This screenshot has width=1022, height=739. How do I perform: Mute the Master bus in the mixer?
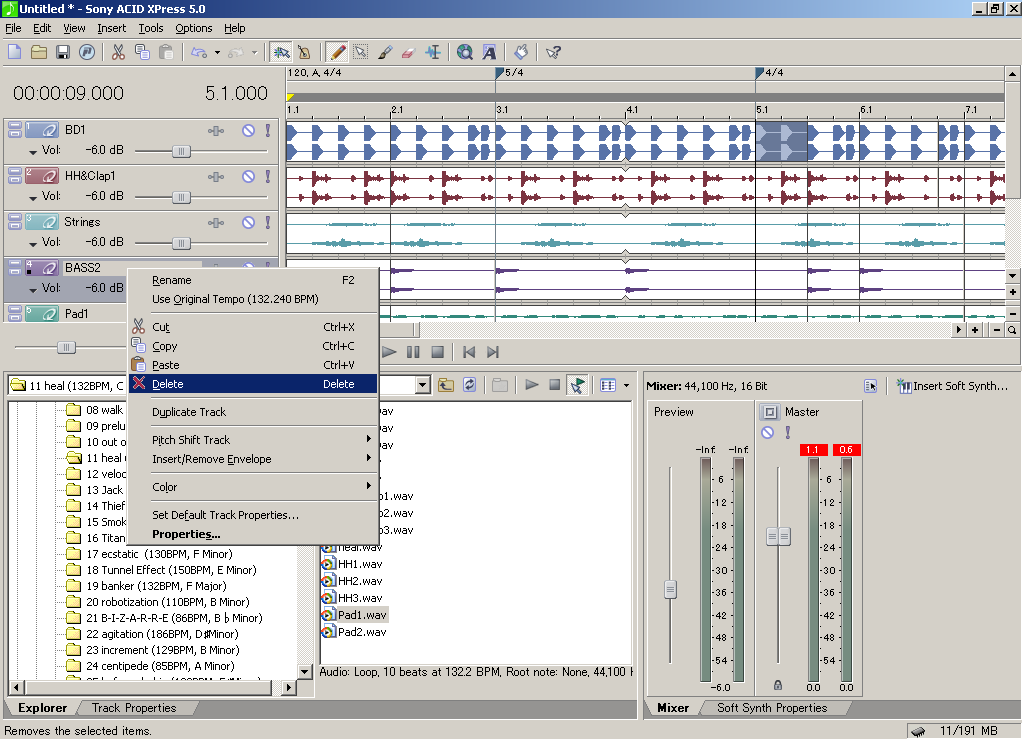coord(767,432)
